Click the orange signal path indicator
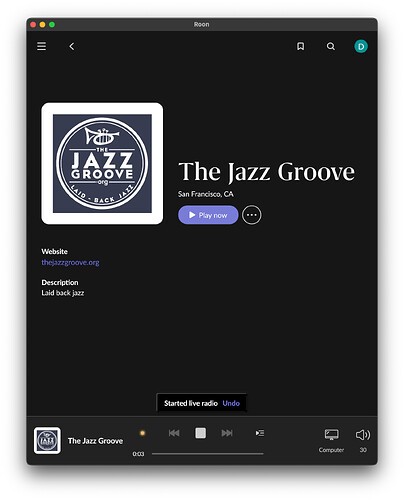Image resolution: width=403 pixels, height=500 pixels. (142, 433)
